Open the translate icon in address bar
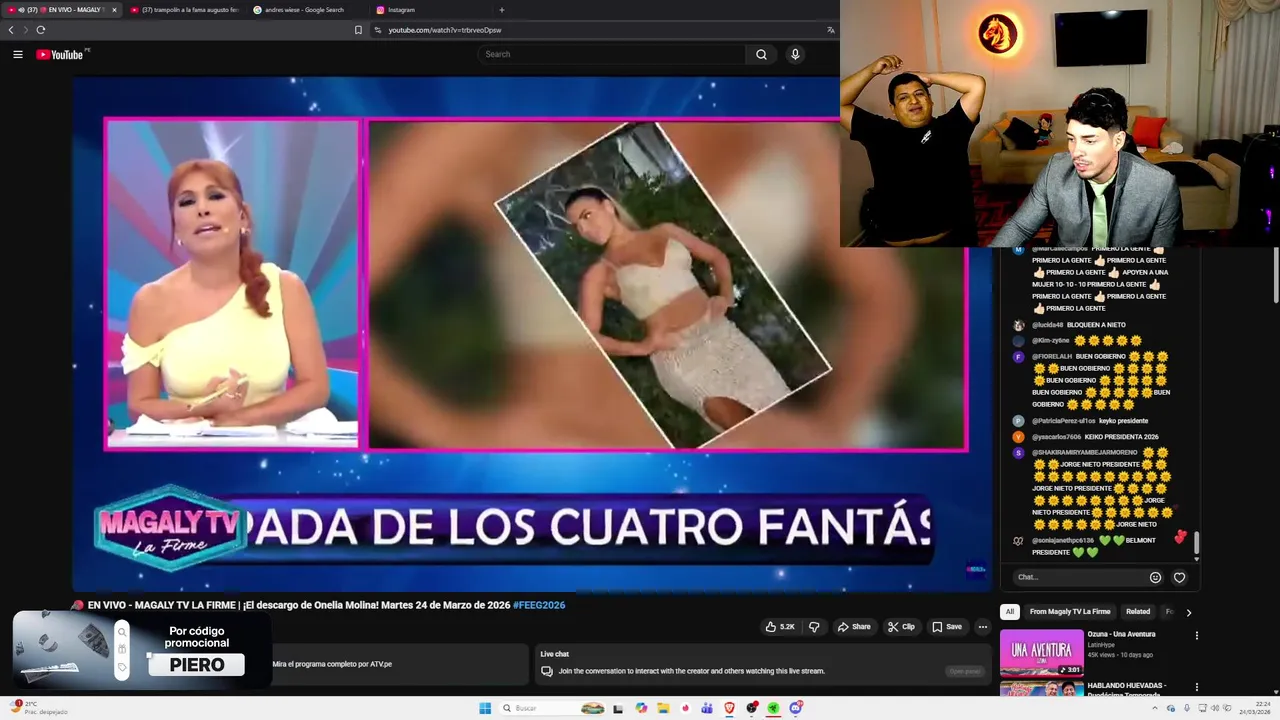The image size is (1280, 720). 830,30
